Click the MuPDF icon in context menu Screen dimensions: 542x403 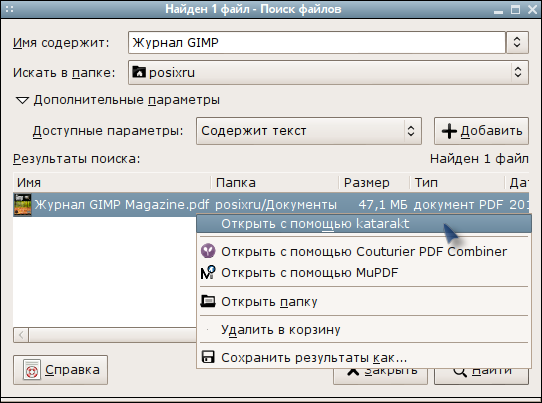pos(208,272)
